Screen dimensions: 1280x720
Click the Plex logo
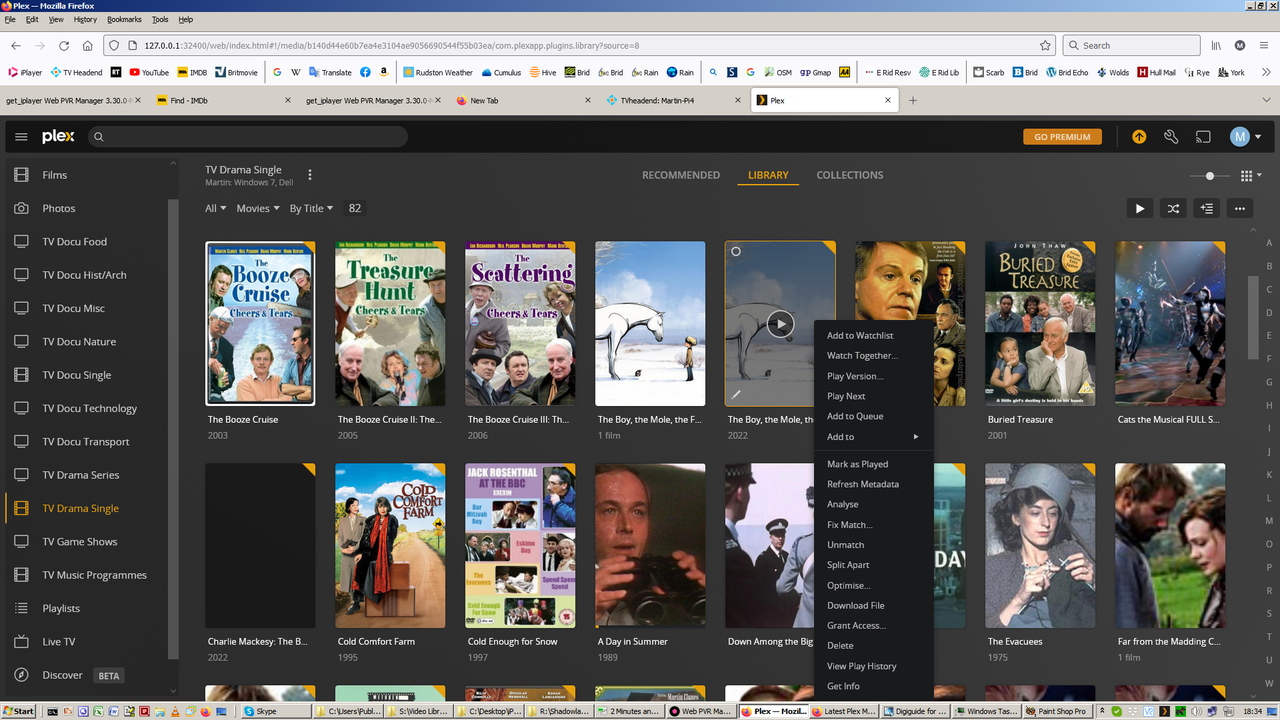[58, 137]
